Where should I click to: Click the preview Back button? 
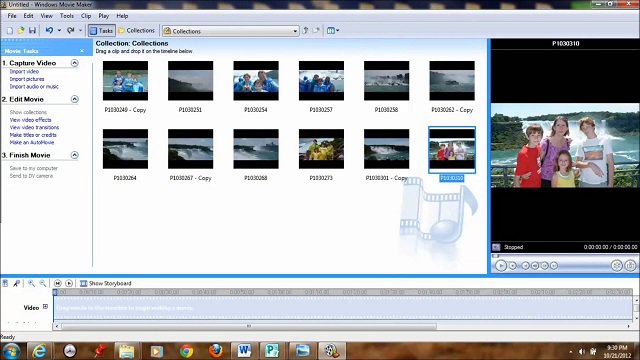525,266
